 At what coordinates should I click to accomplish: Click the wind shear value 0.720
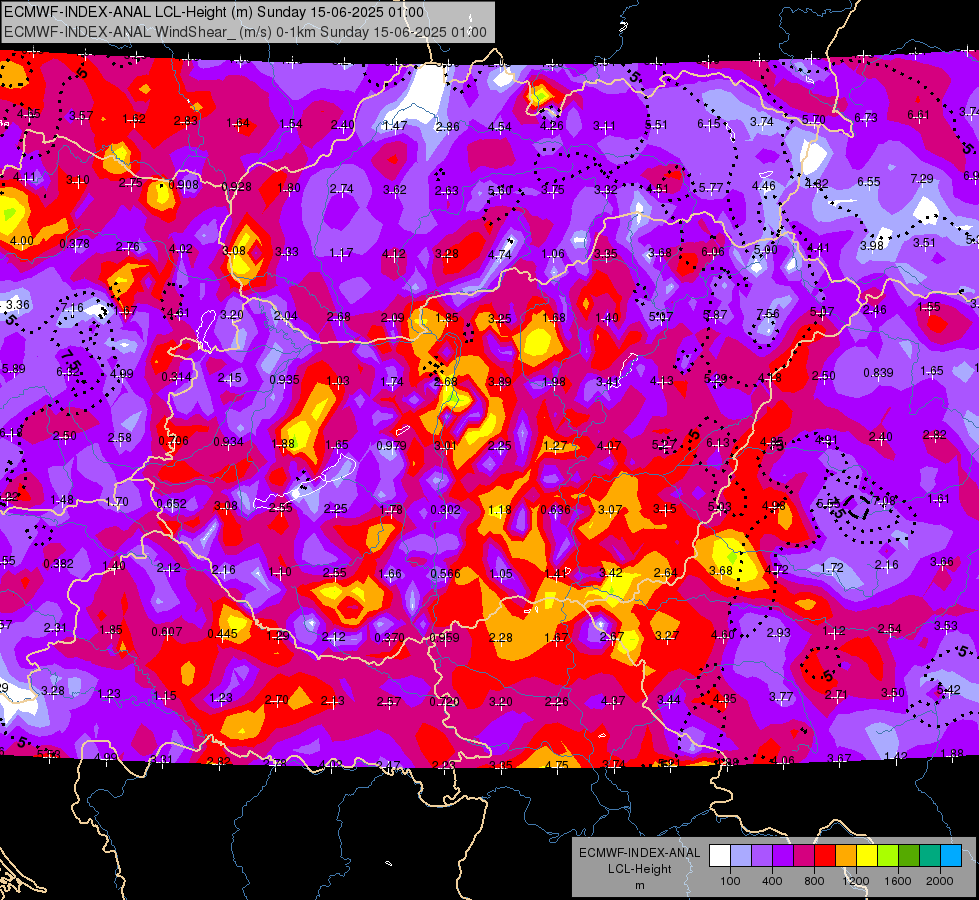(x=444, y=701)
